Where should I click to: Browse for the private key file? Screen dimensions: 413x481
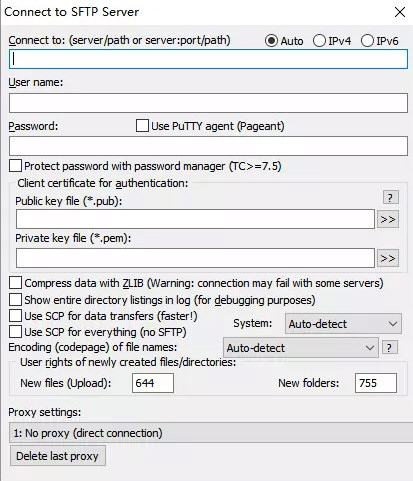pos(388,258)
